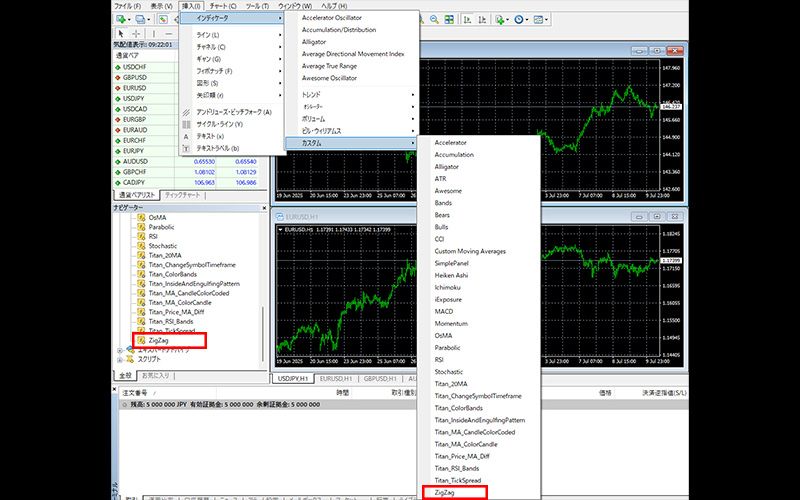Select Average True Range indicator
The image size is (800, 500).
click(x=329, y=66)
